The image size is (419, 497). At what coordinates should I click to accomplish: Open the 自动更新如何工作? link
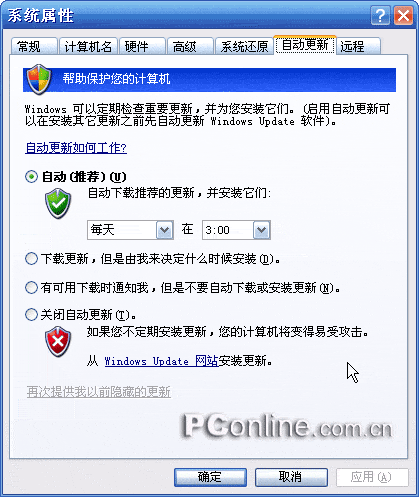tap(76, 148)
